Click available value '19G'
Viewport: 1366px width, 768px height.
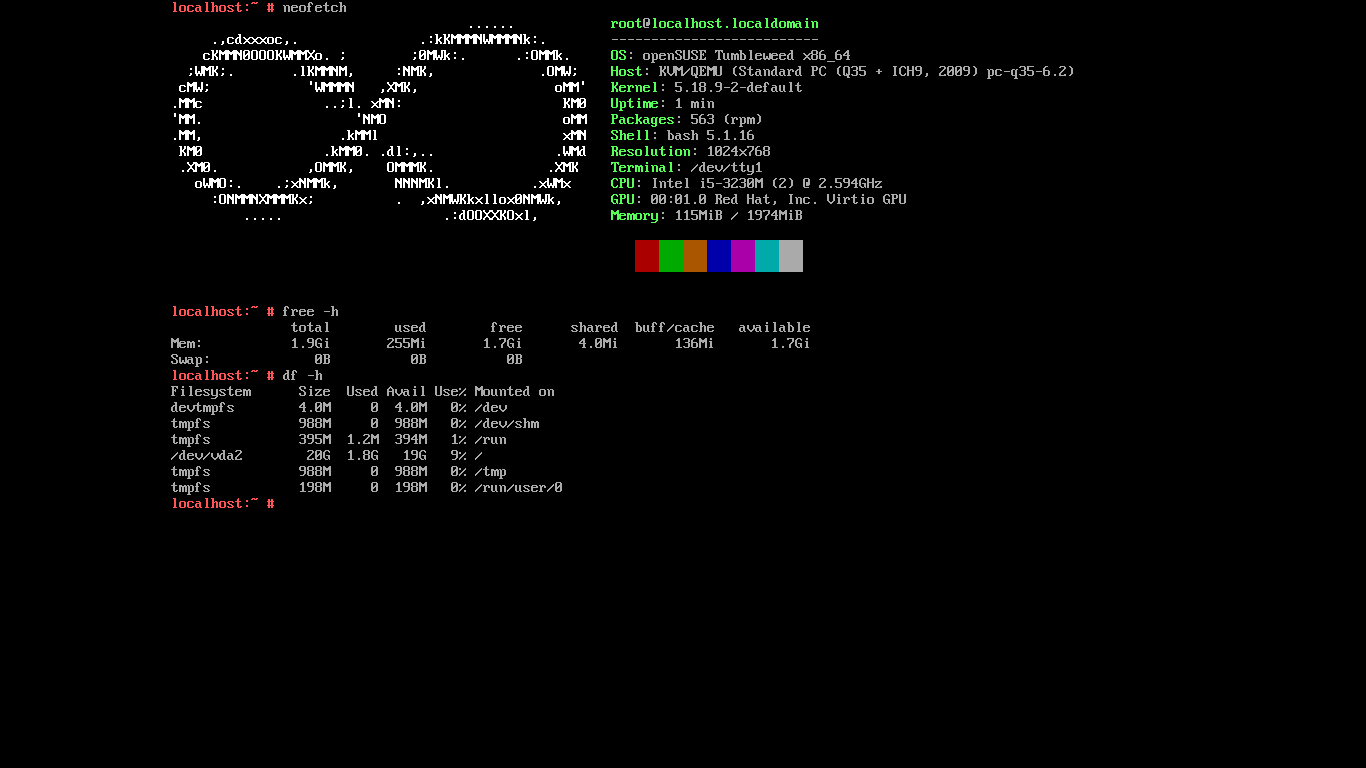415,456
